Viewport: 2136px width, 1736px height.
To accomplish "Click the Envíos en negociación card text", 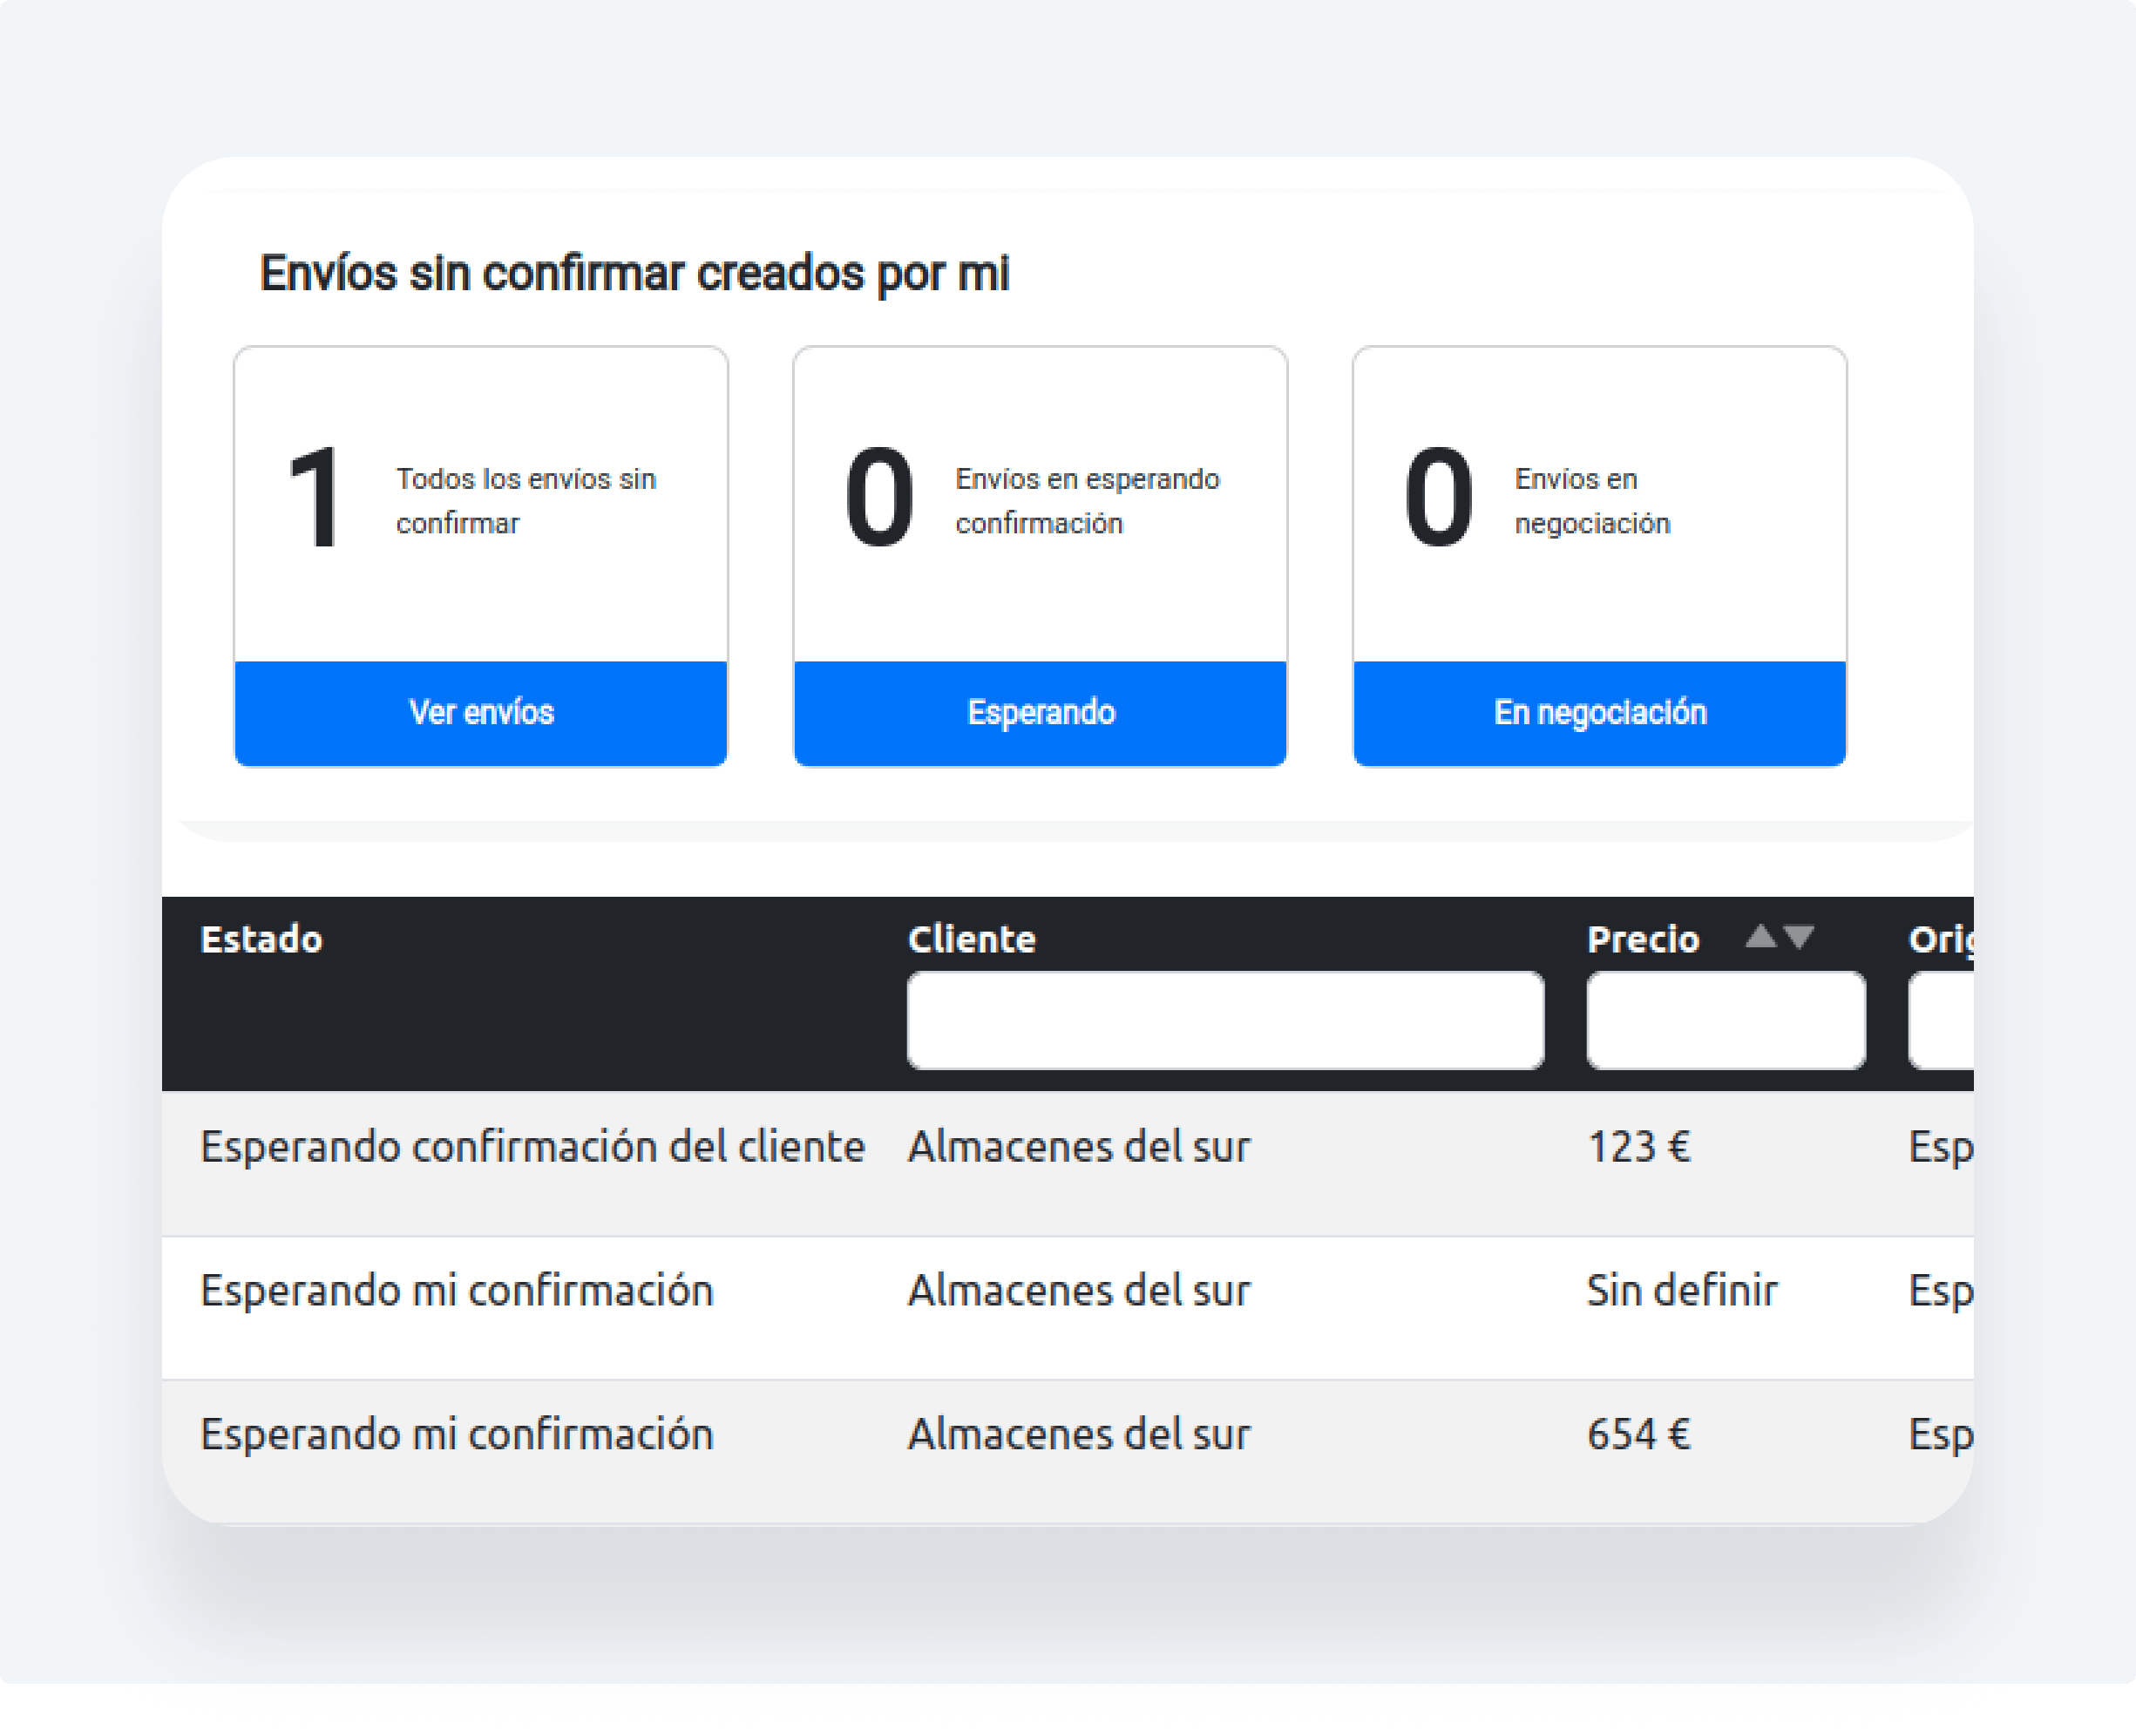I will pyautogui.click(x=1591, y=500).
